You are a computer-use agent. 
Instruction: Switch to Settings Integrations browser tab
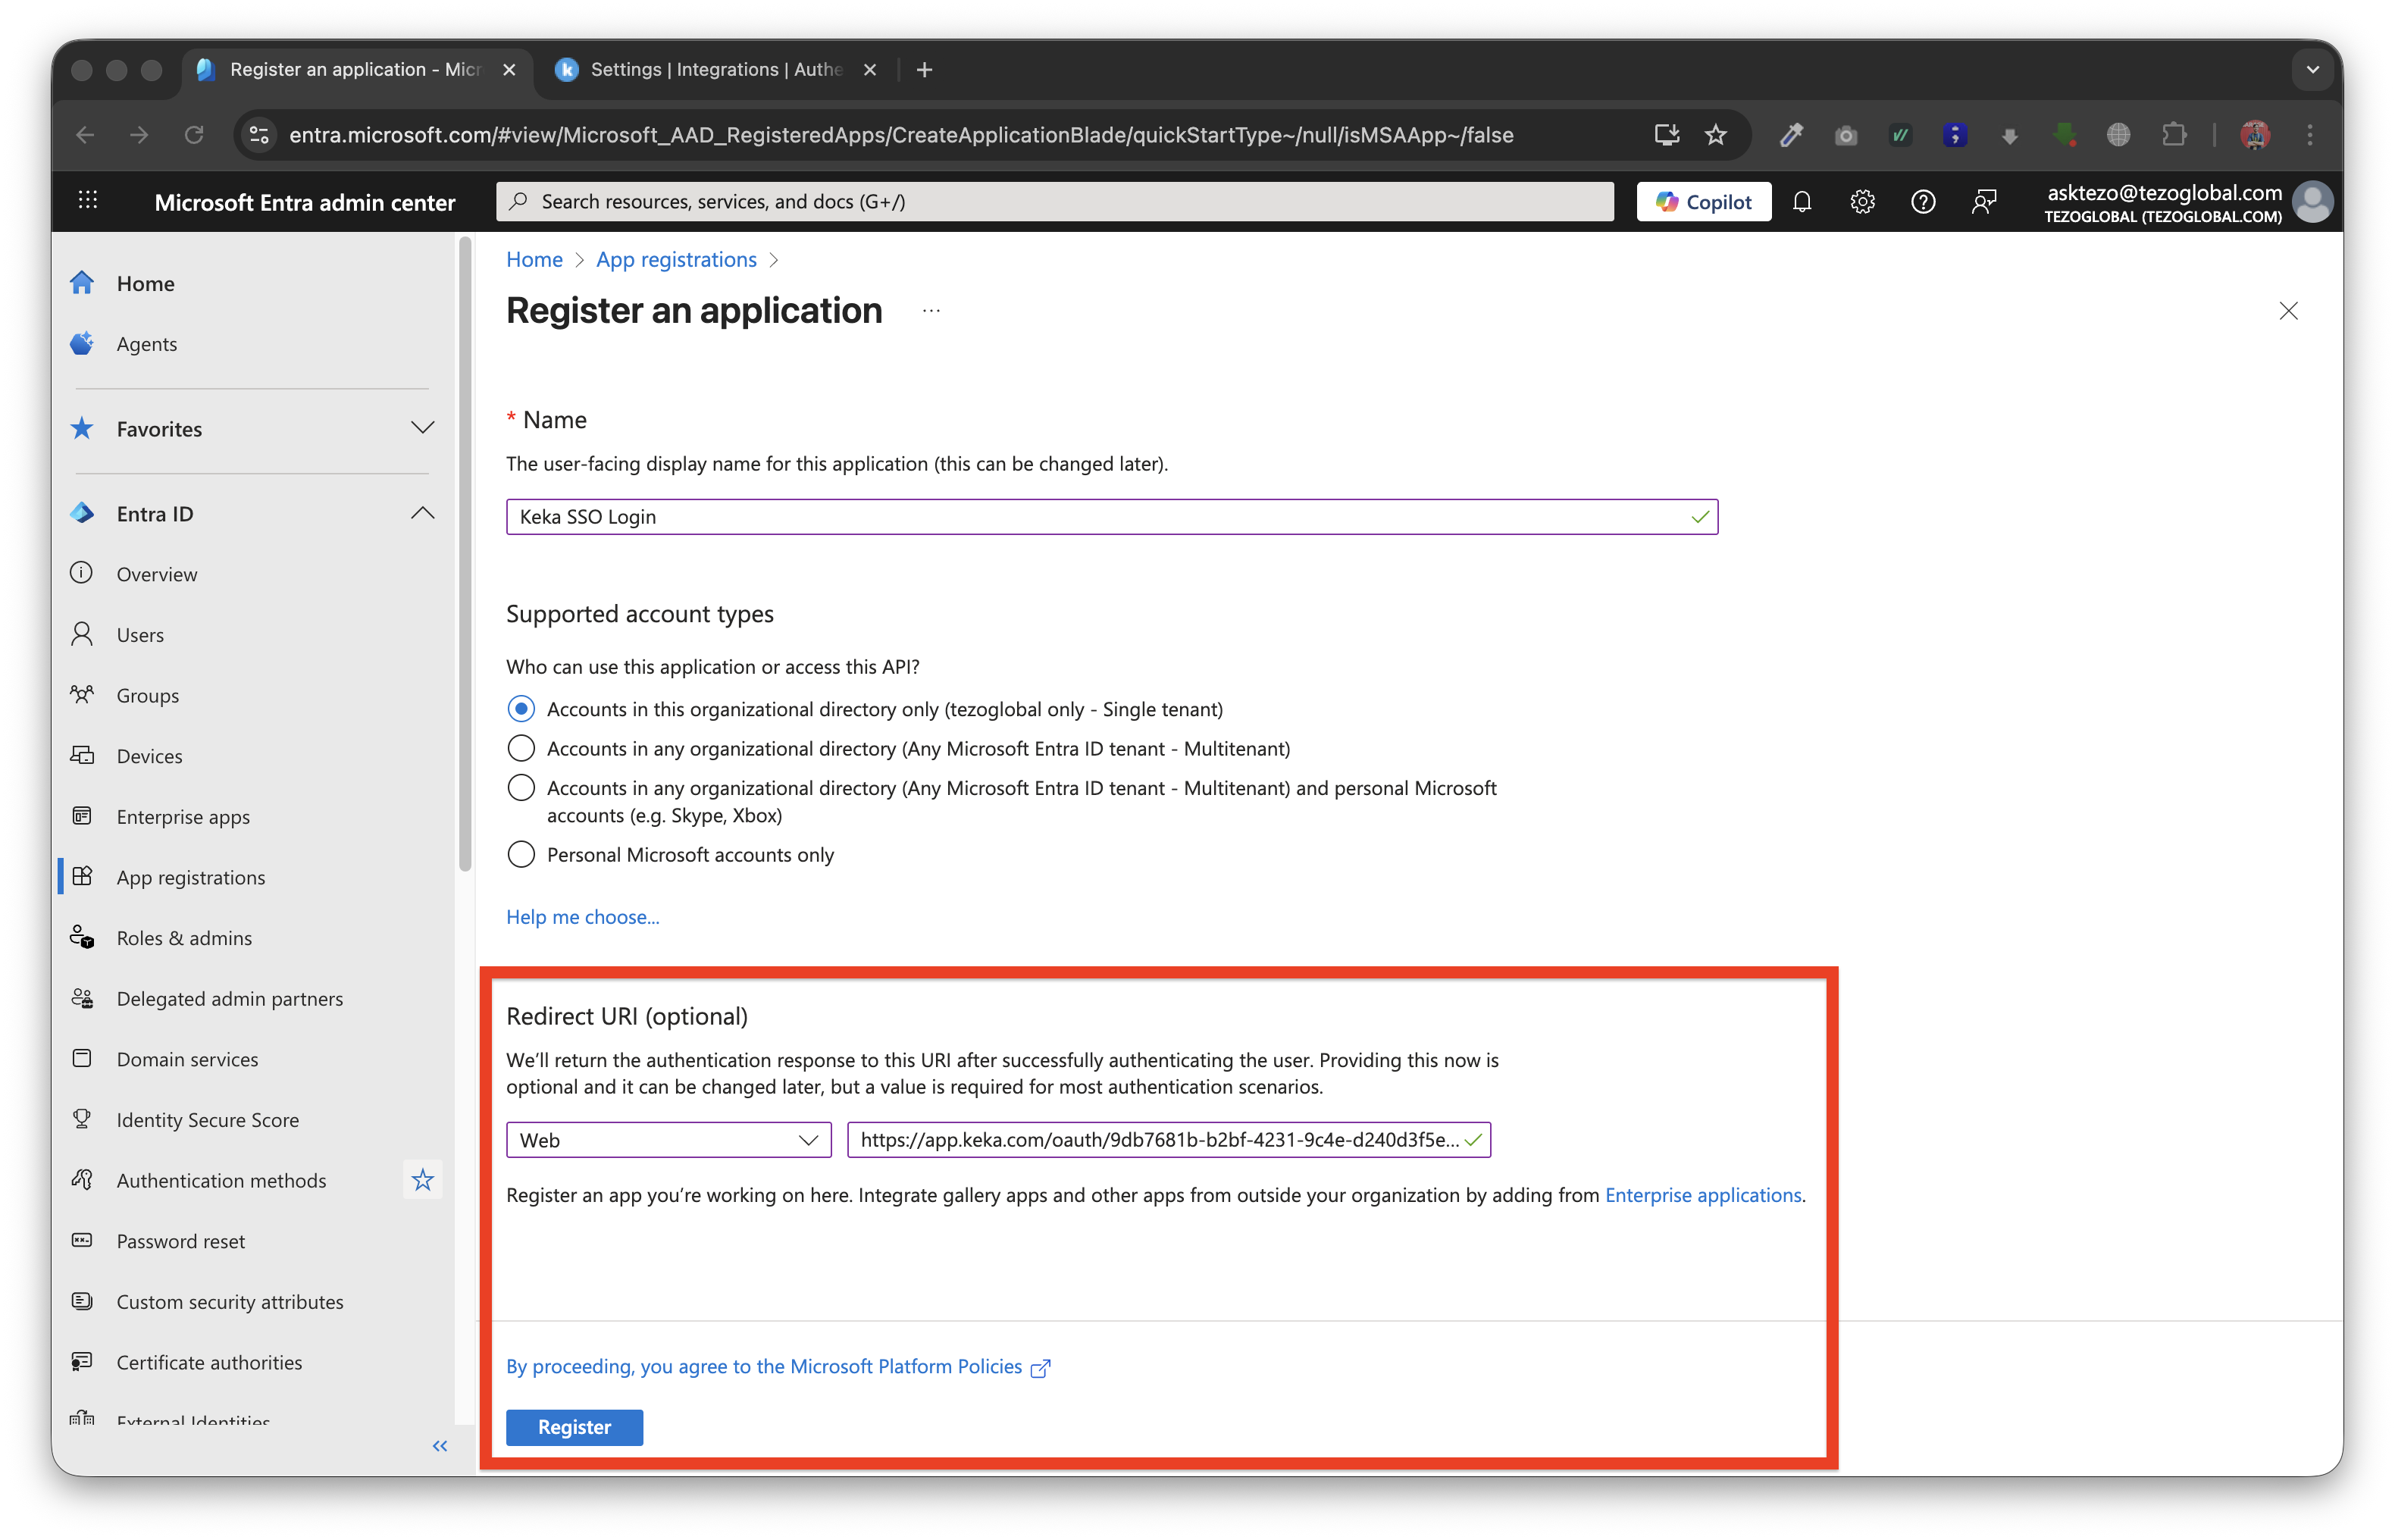point(715,70)
